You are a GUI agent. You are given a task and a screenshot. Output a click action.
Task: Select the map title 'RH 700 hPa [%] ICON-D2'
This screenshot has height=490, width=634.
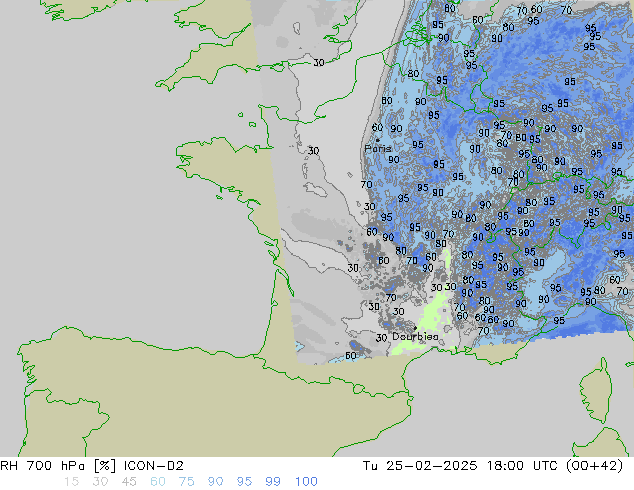pos(92,466)
